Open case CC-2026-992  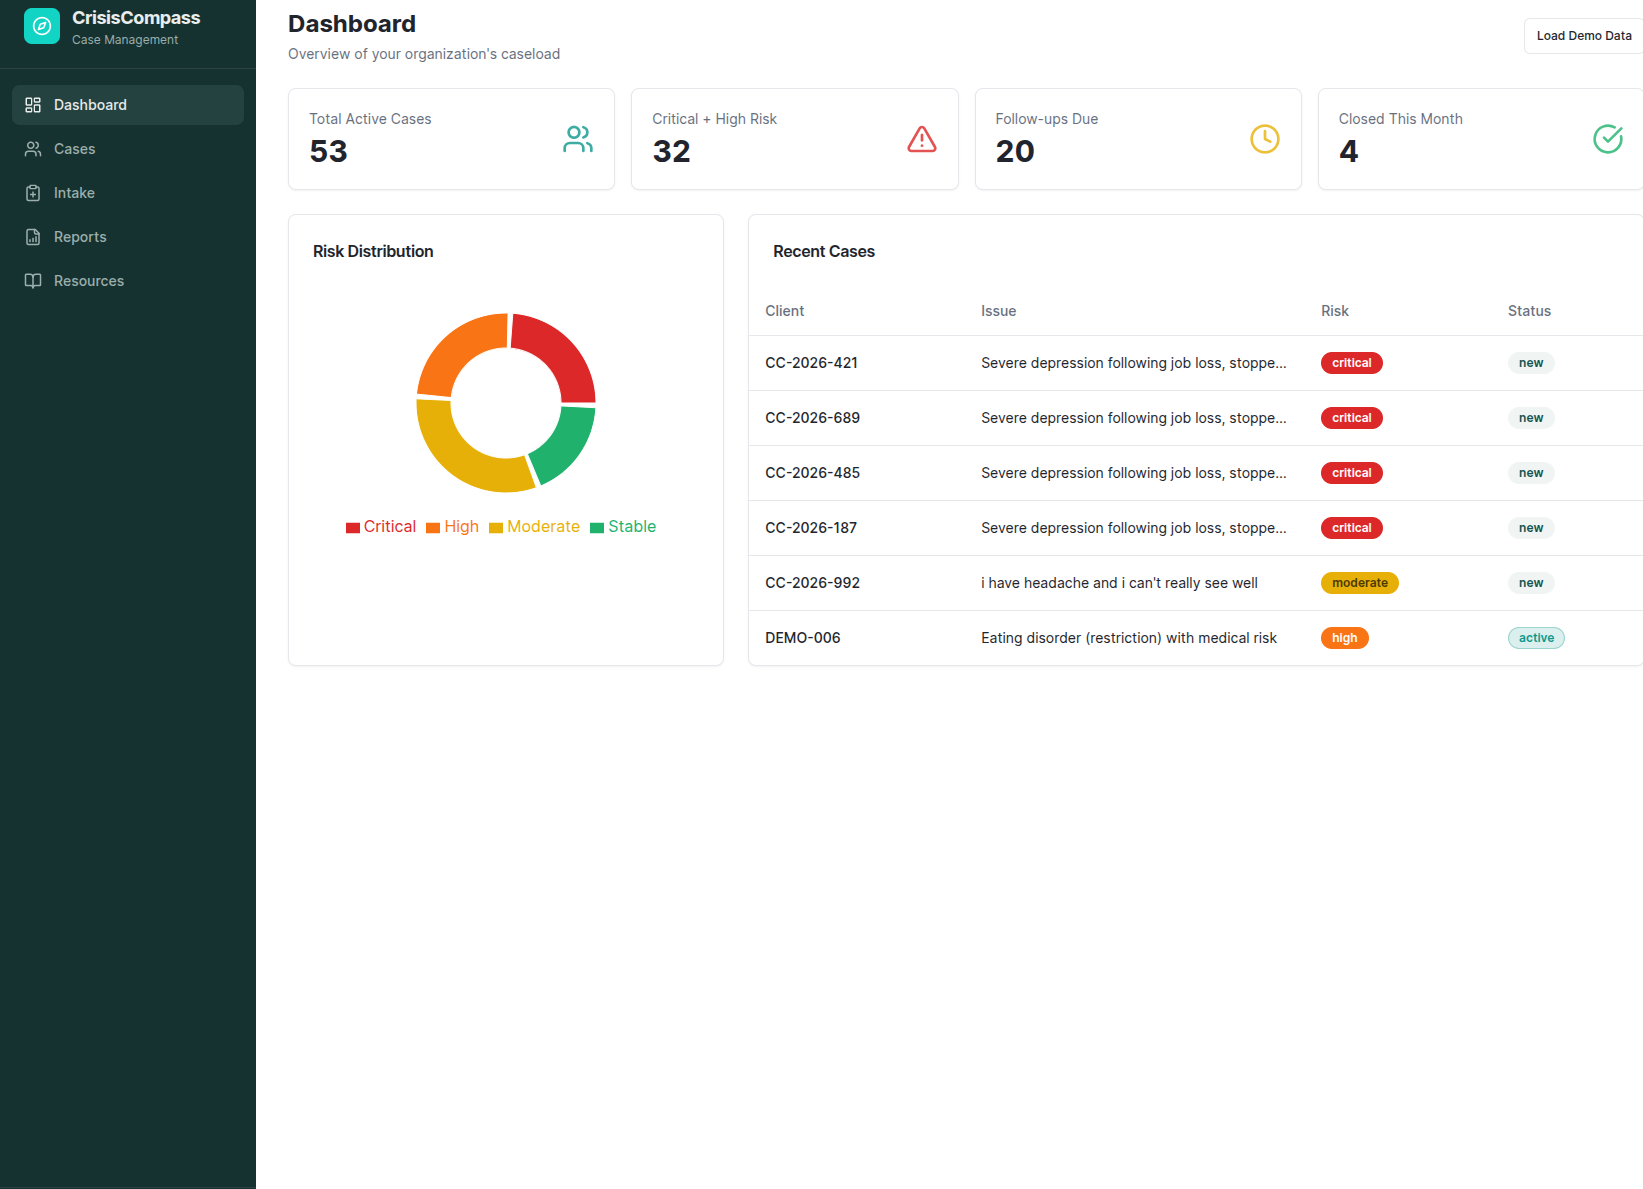pyautogui.click(x=1195, y=583)
